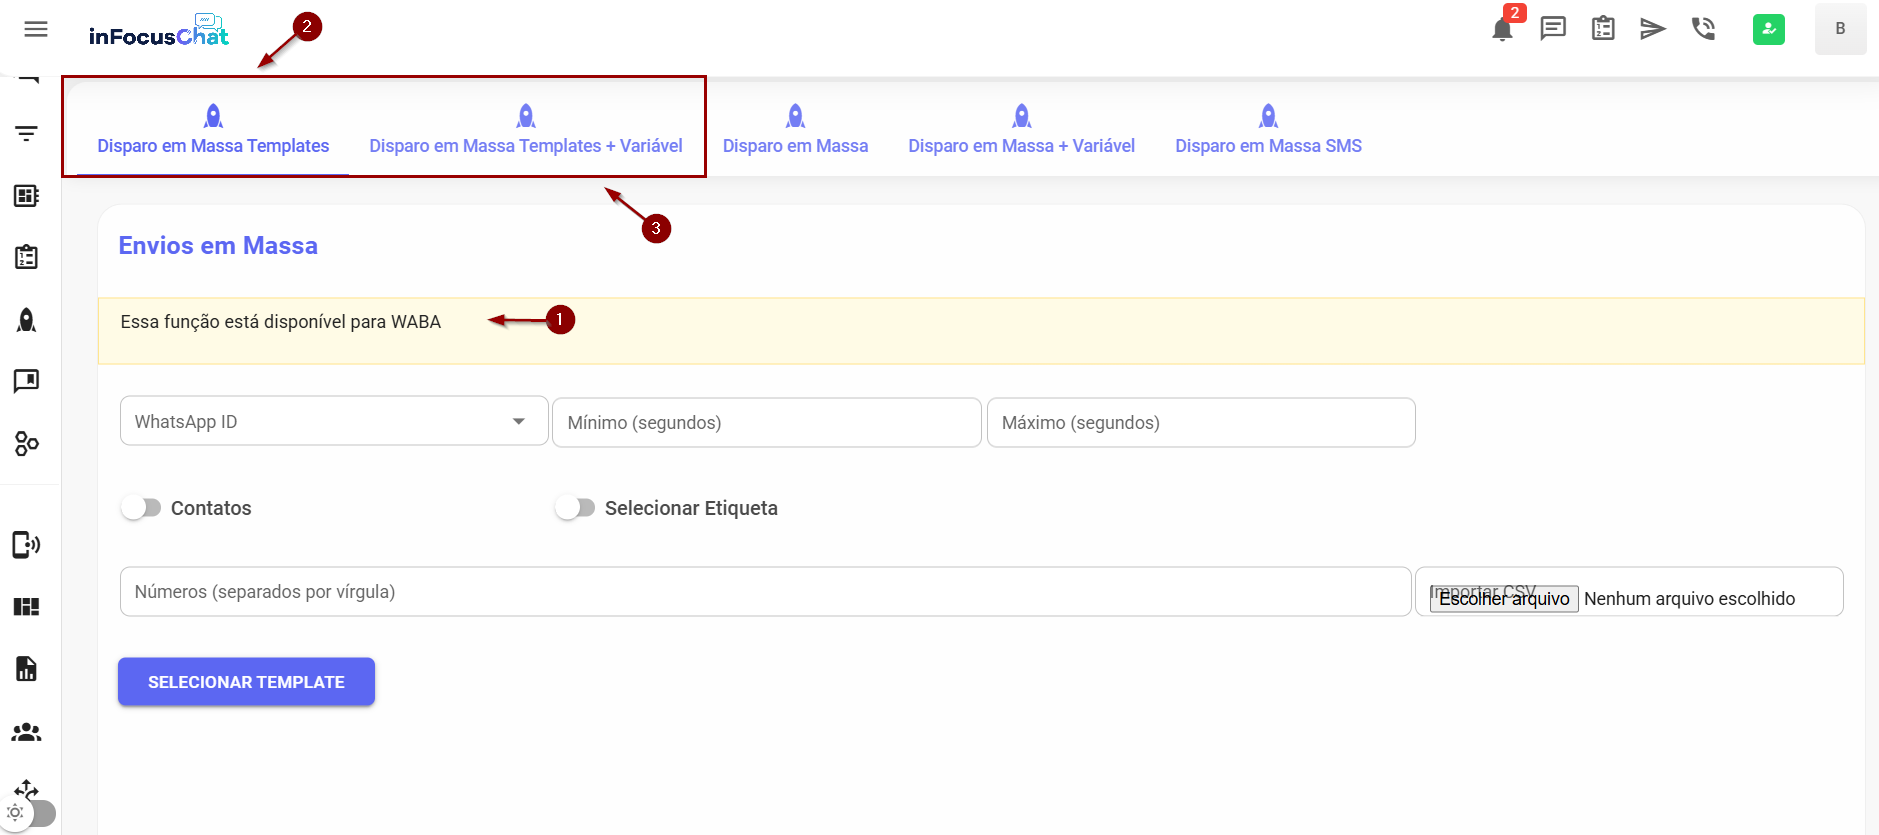This screenshot has height=835, width=1879.
Task: Open the hamburger menu in header
Action: (x=36, y=29)
